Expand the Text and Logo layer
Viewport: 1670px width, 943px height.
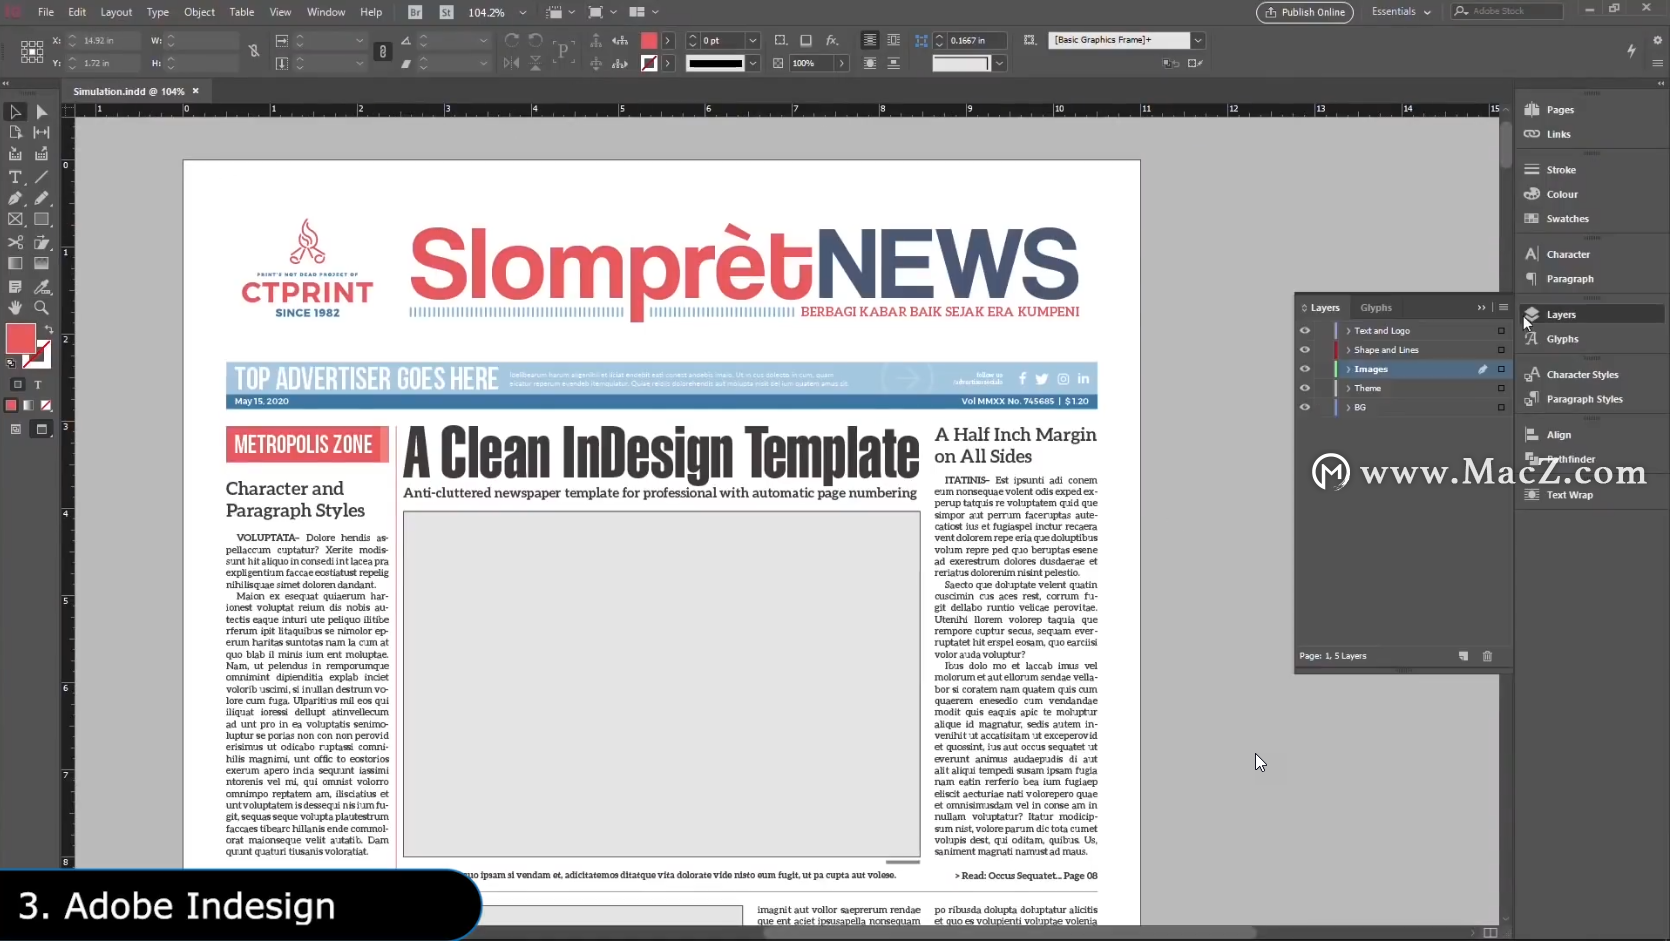[x=1348, y=331]
